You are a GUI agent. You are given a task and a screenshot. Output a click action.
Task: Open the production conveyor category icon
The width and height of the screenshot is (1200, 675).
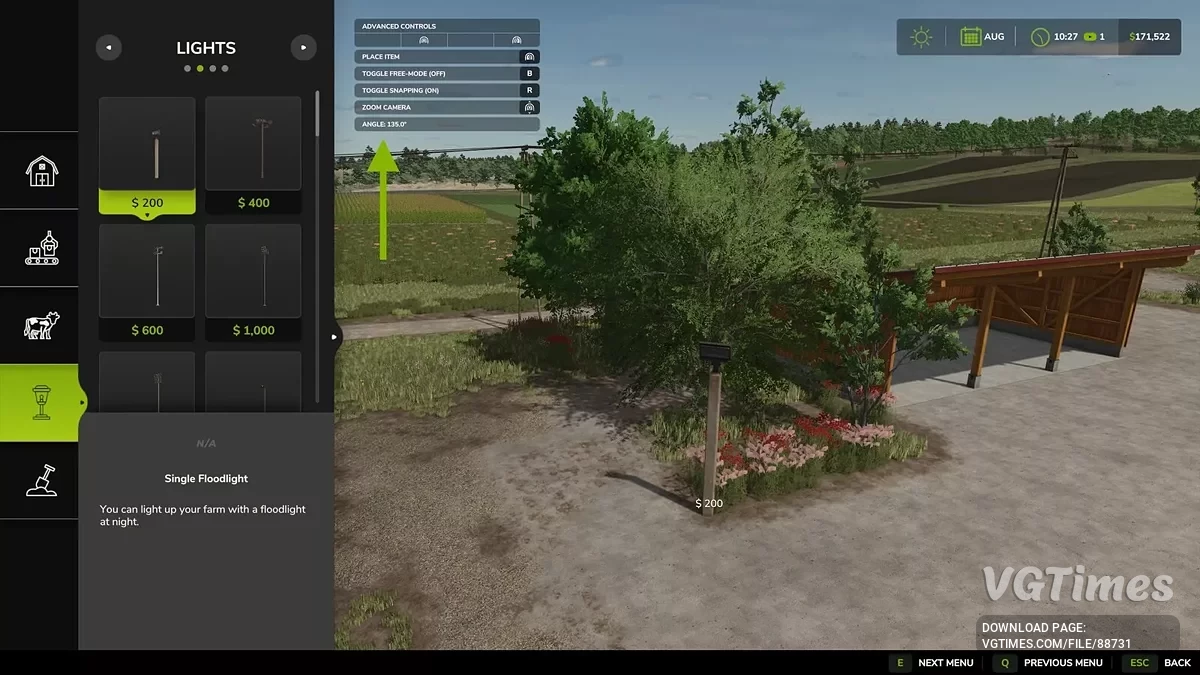[x=39, y=248]
